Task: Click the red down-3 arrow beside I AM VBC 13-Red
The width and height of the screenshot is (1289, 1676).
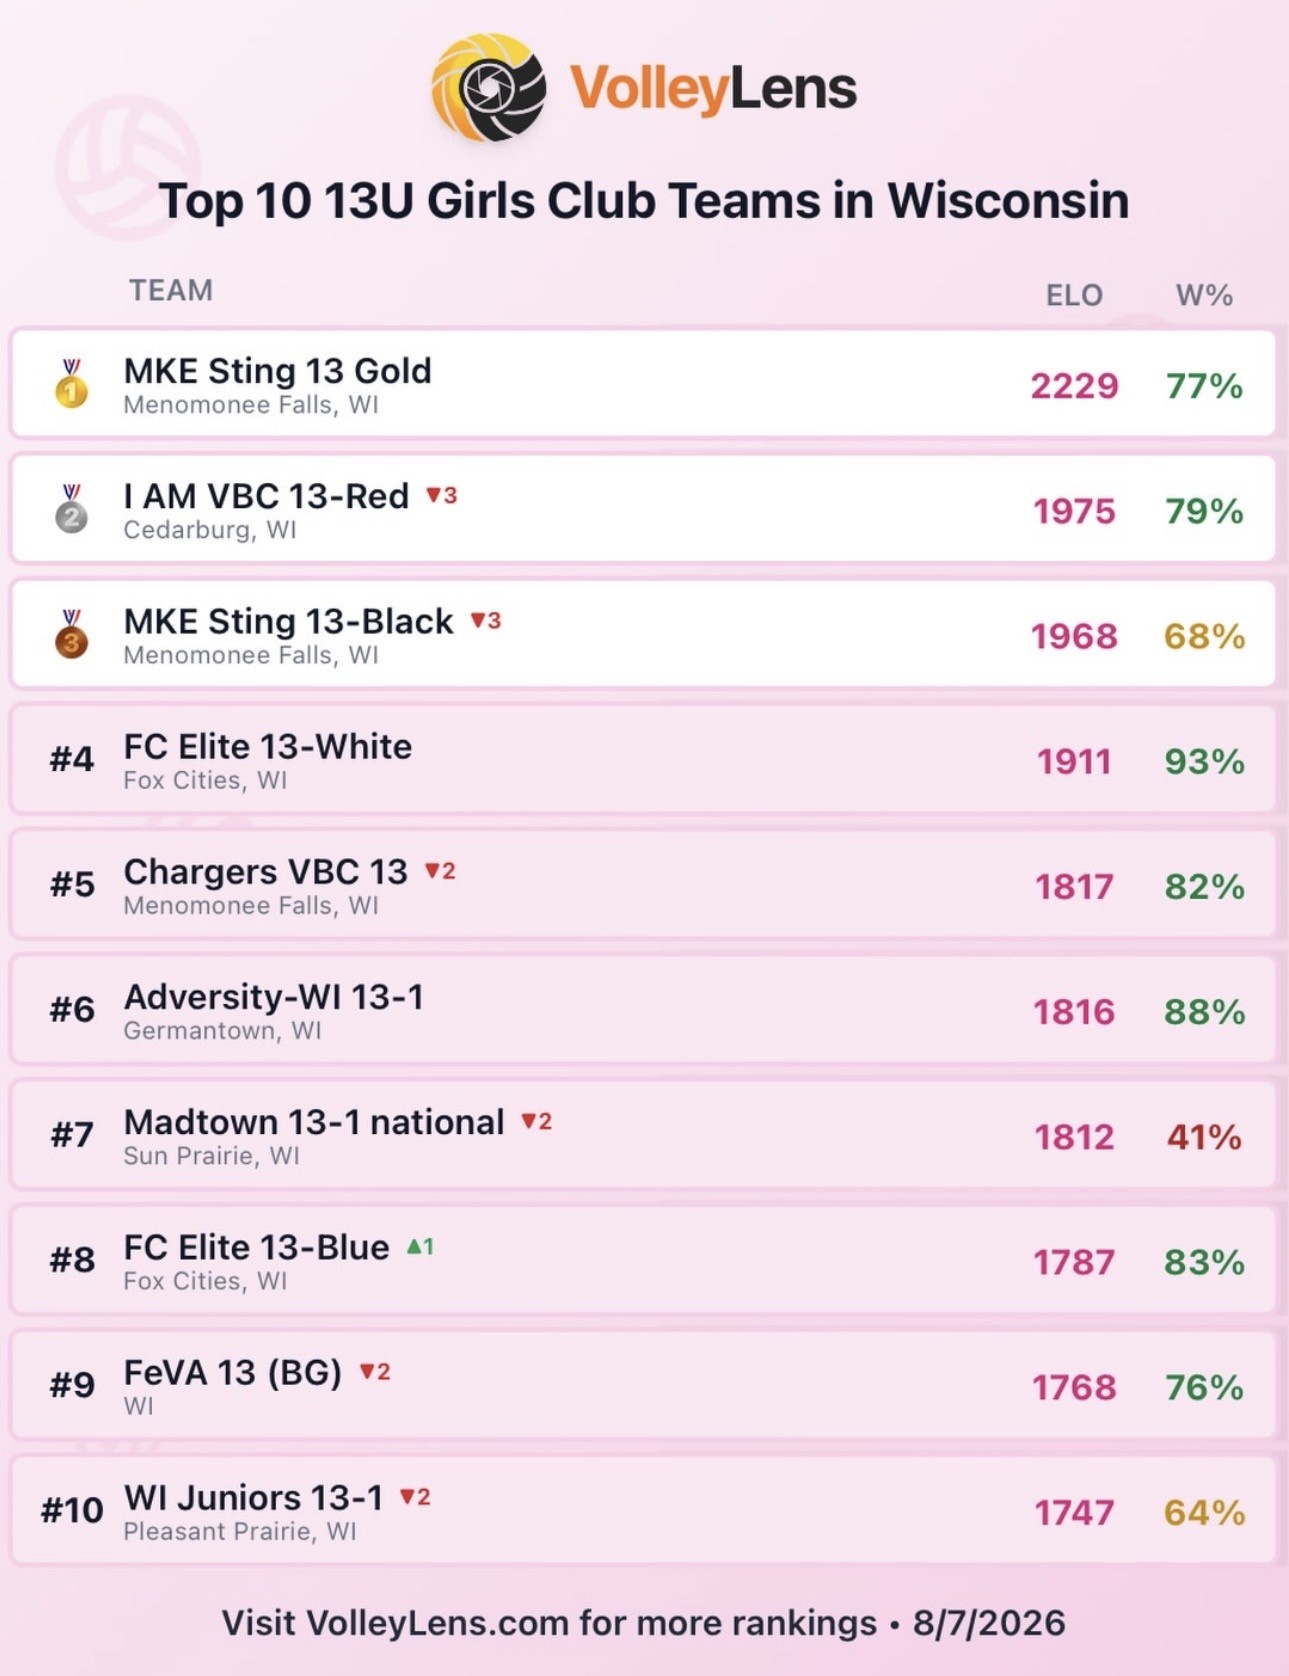Action: coord(441,495)
